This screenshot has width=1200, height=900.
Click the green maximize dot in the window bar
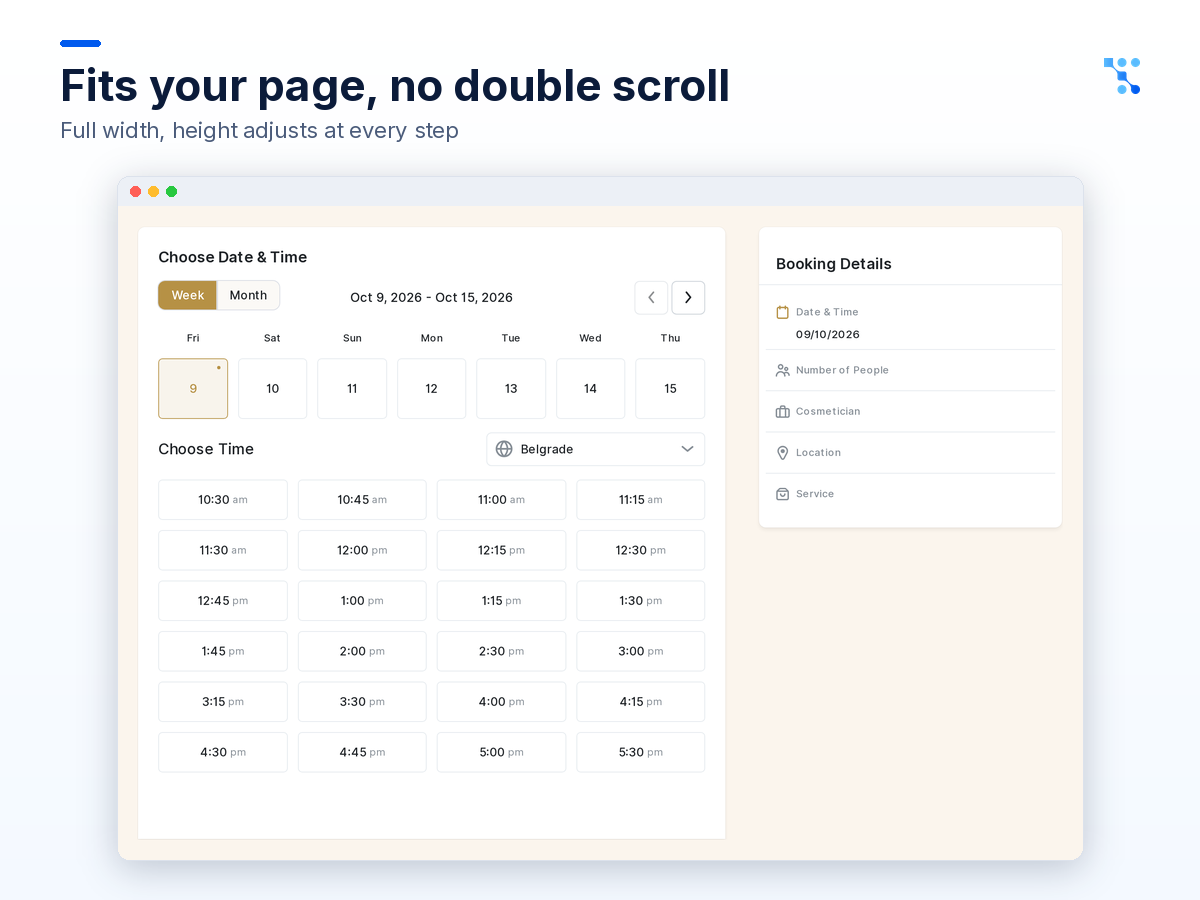[x=171, y=192]
